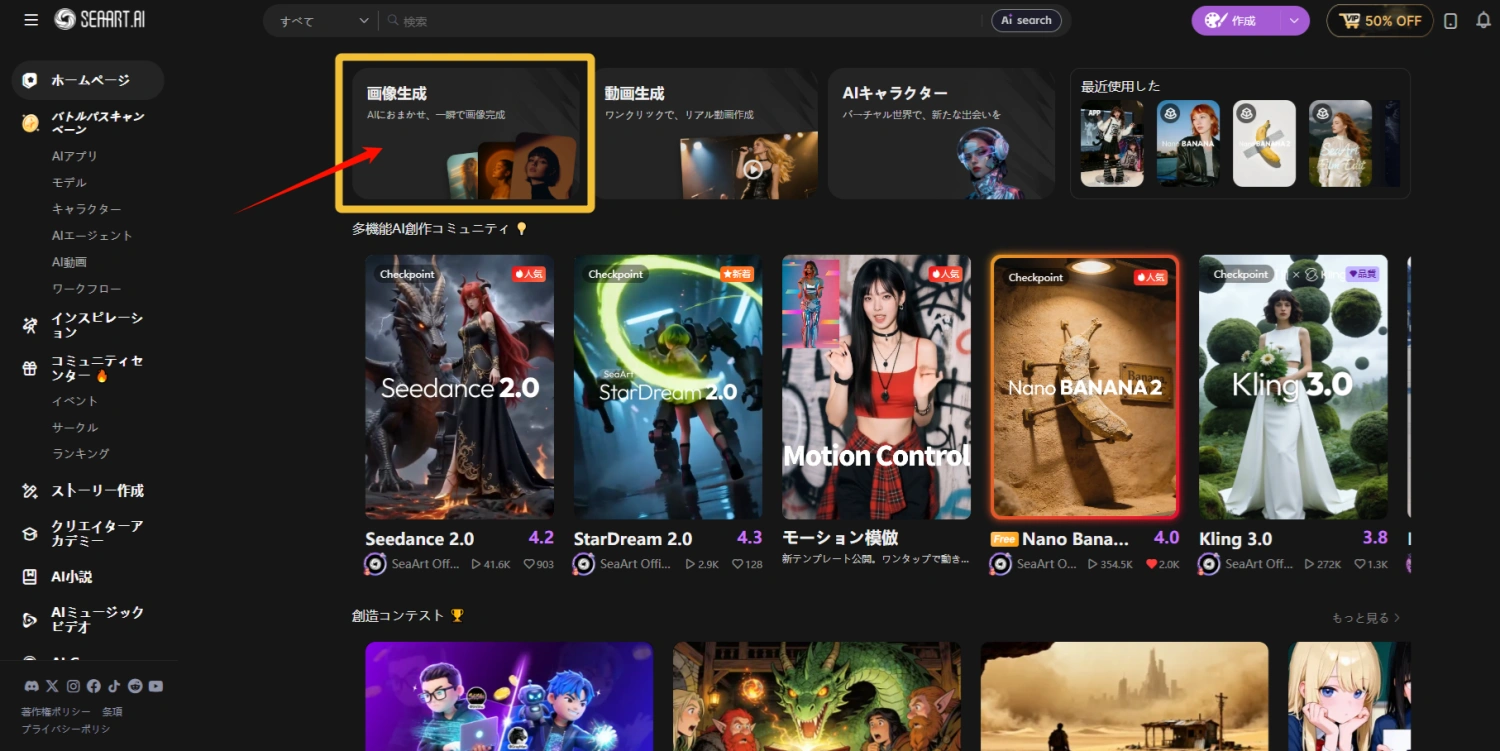The image size is (1500, 751).
Task: Click the AIミュージックビデオ sidebar icon
Action: click(x=30, y=620)
